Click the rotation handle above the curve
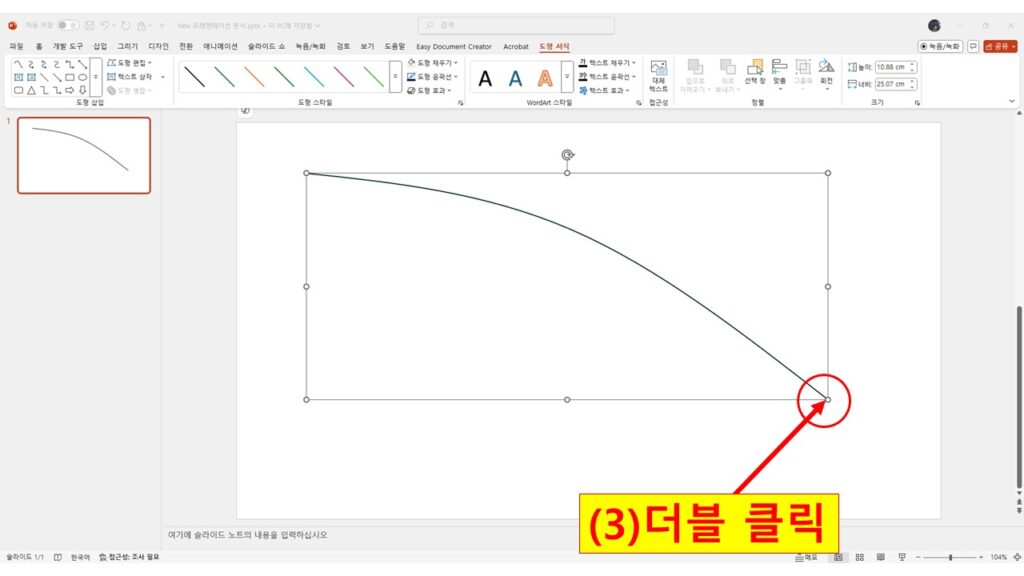Image resolution: width=1024 pixels, height=576 pixels. point(568,155)
